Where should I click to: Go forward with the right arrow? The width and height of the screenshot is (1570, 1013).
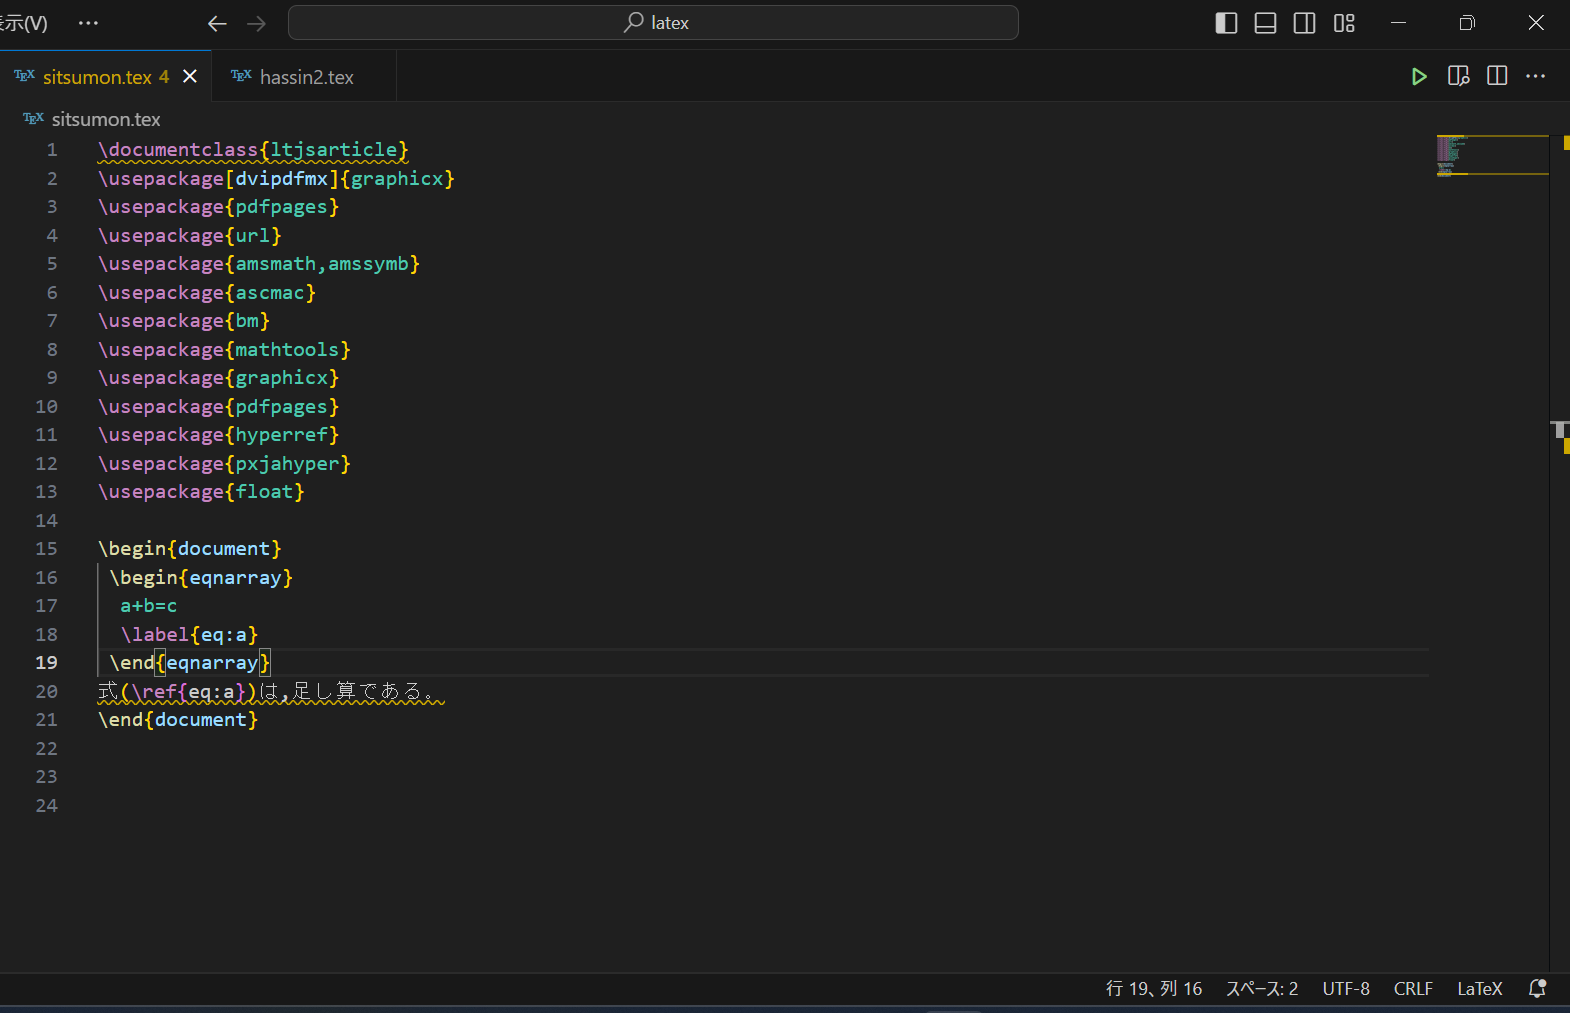pos(256,23)
